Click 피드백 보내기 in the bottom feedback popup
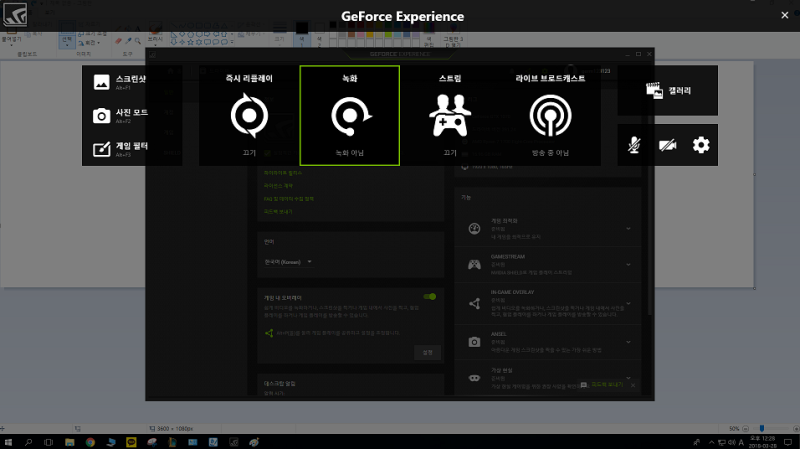 point(607,384)
